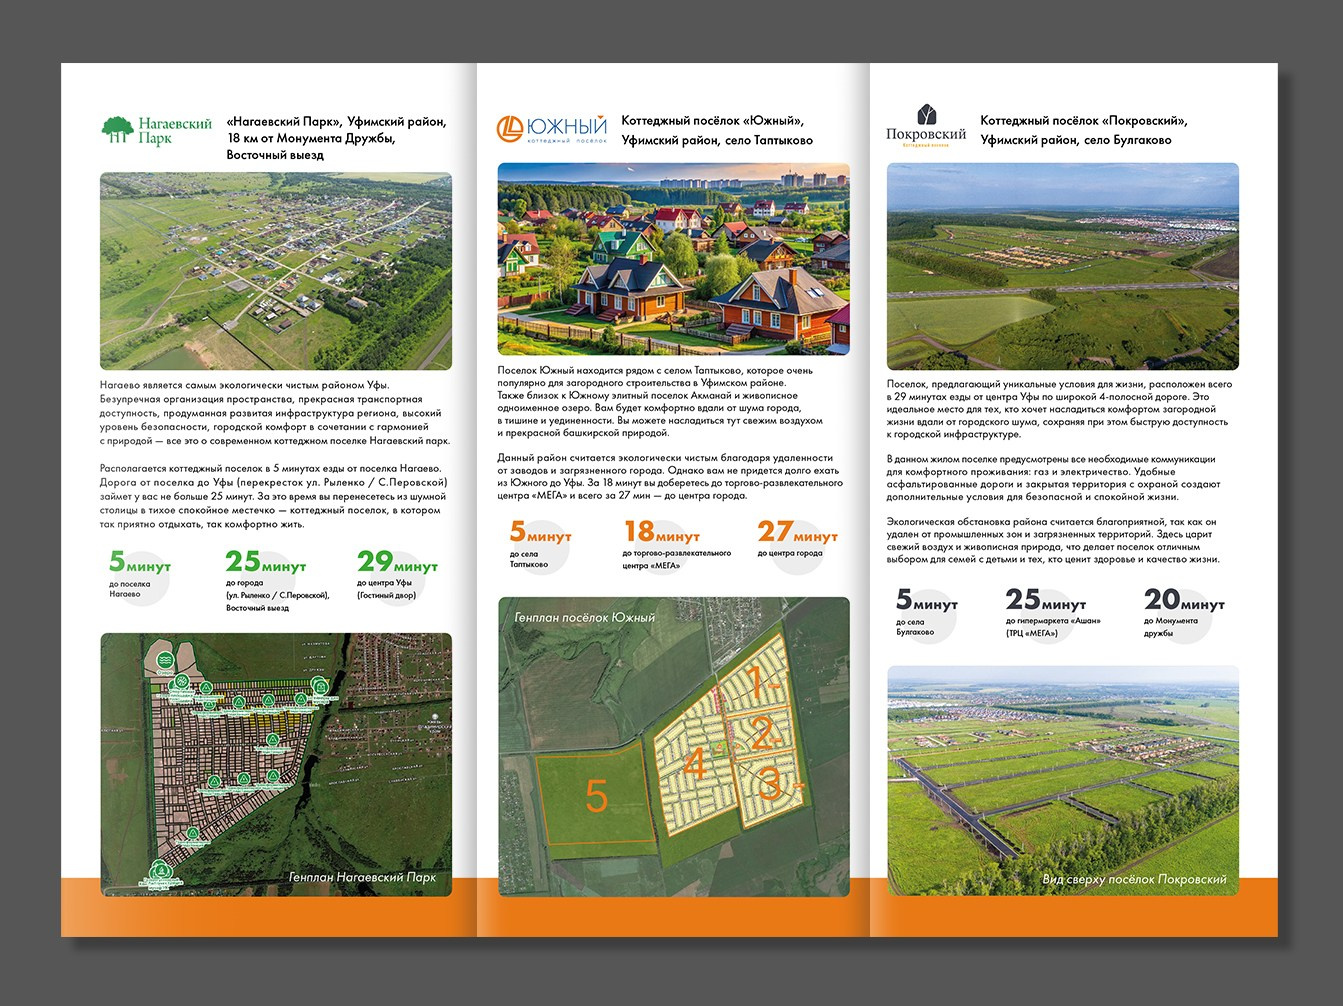Click section number 3 on Южный genplan
This screenshot has height=1006, width=1343.
coord(769,783)
